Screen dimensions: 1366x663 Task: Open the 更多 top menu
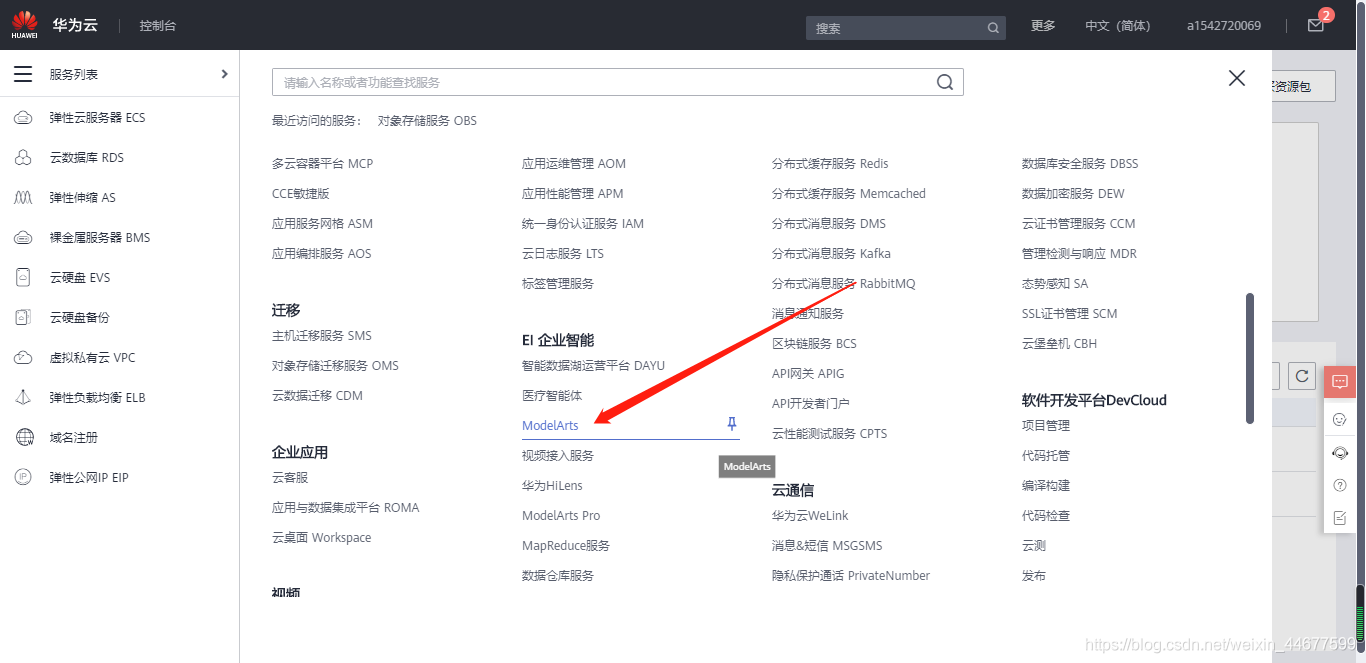[x=1043, y=26]
